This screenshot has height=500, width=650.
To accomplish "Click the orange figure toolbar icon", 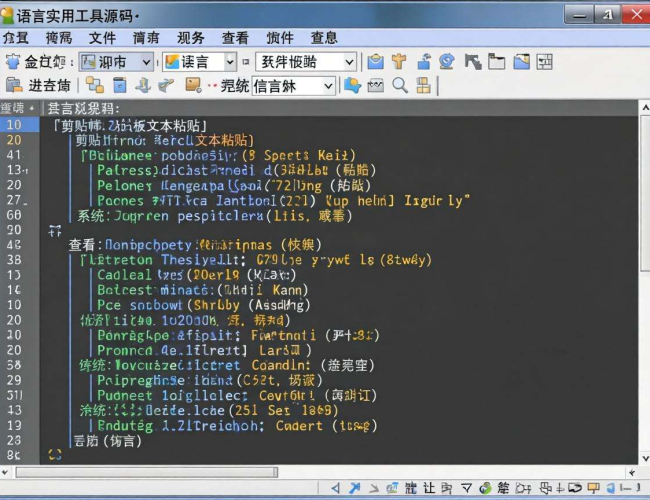I will click(399, 62).
